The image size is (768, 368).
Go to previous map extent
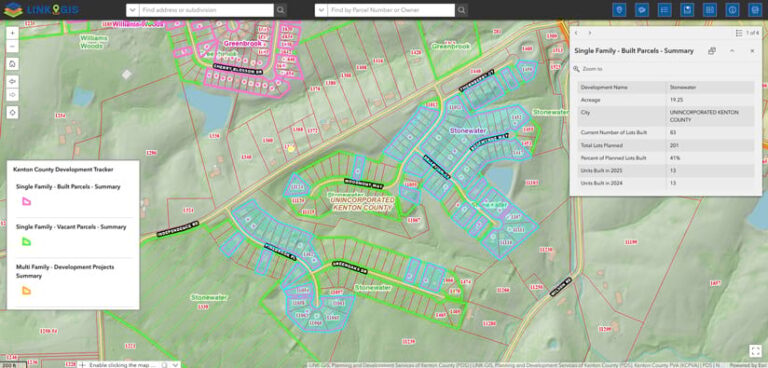coord(13,81)
